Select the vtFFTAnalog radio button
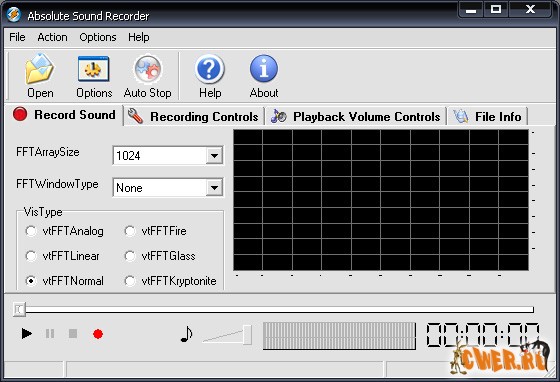The height and width of the screenshot is (382, 560). tap(31, 231)
